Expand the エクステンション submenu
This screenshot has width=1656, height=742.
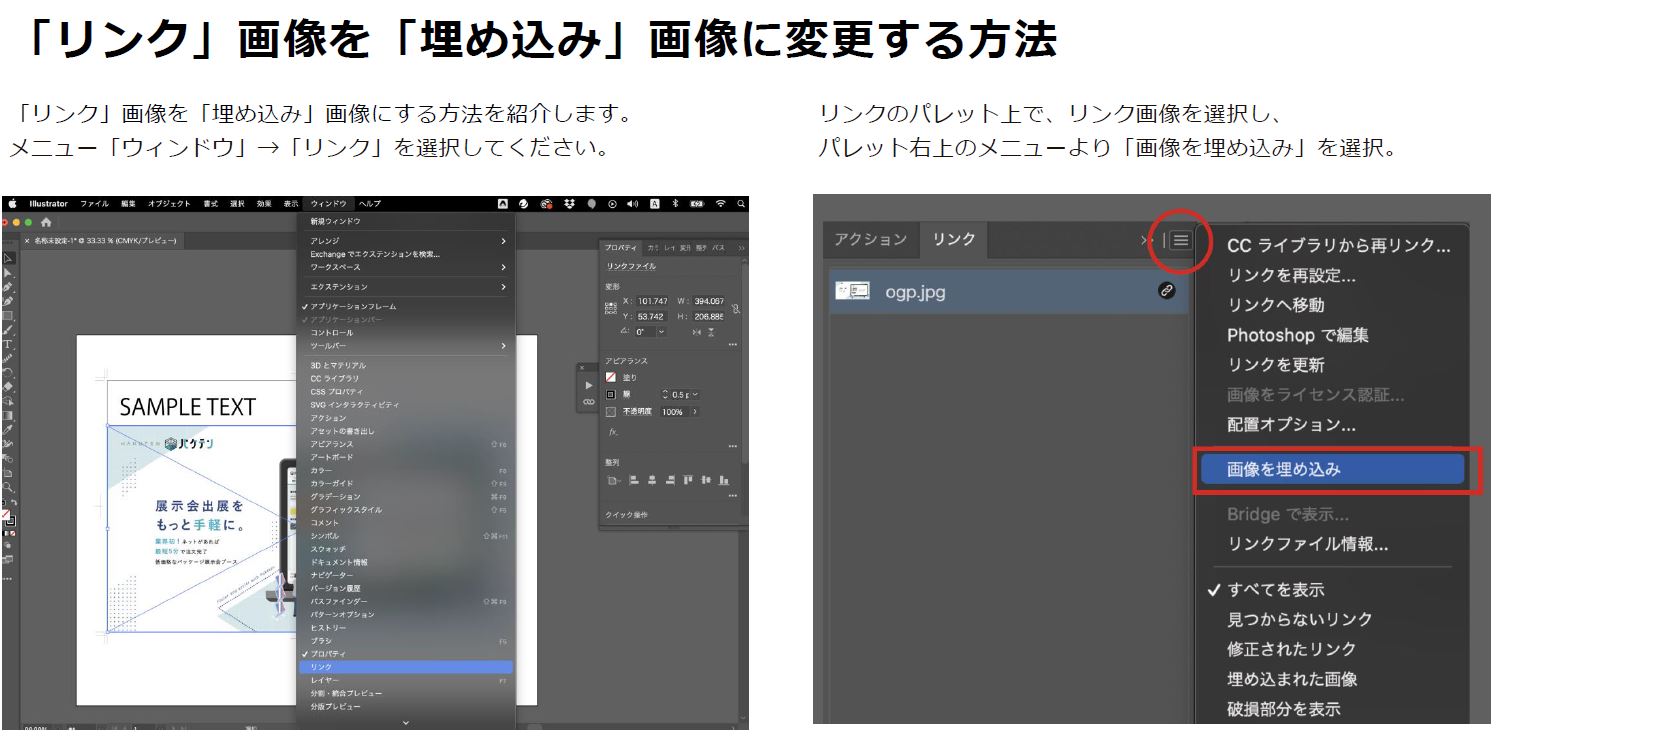click(503, 287)
